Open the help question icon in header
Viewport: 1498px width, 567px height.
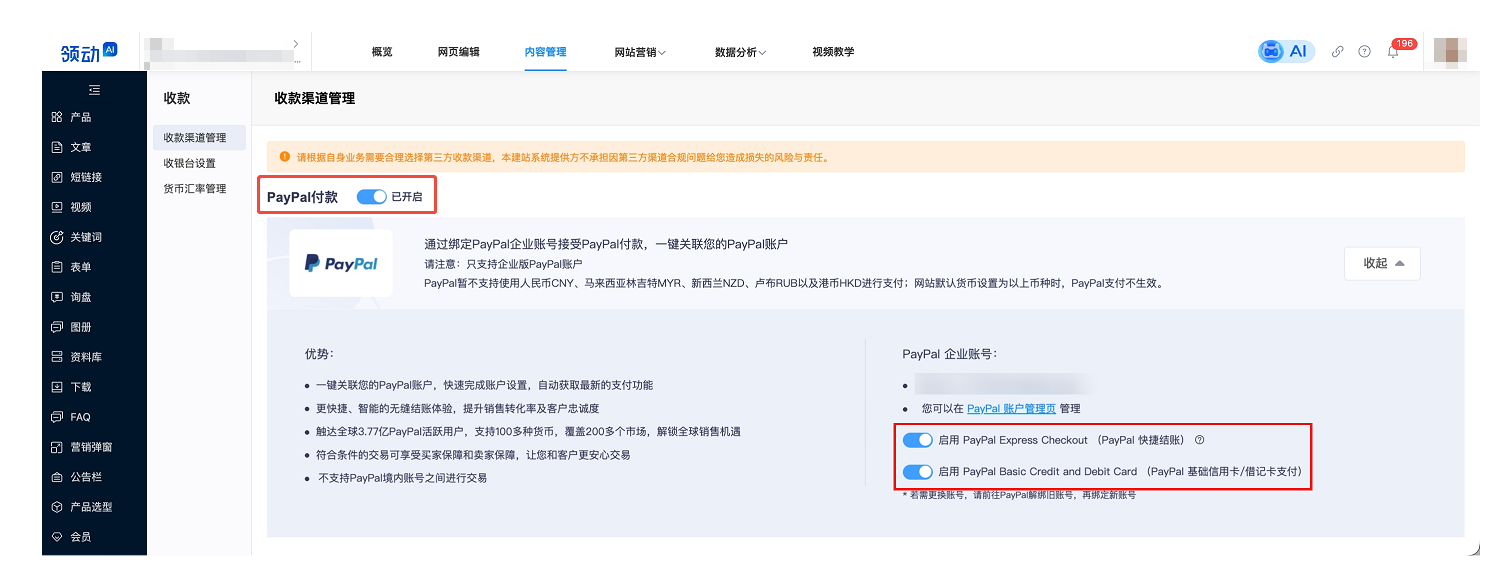[1364, 52]
